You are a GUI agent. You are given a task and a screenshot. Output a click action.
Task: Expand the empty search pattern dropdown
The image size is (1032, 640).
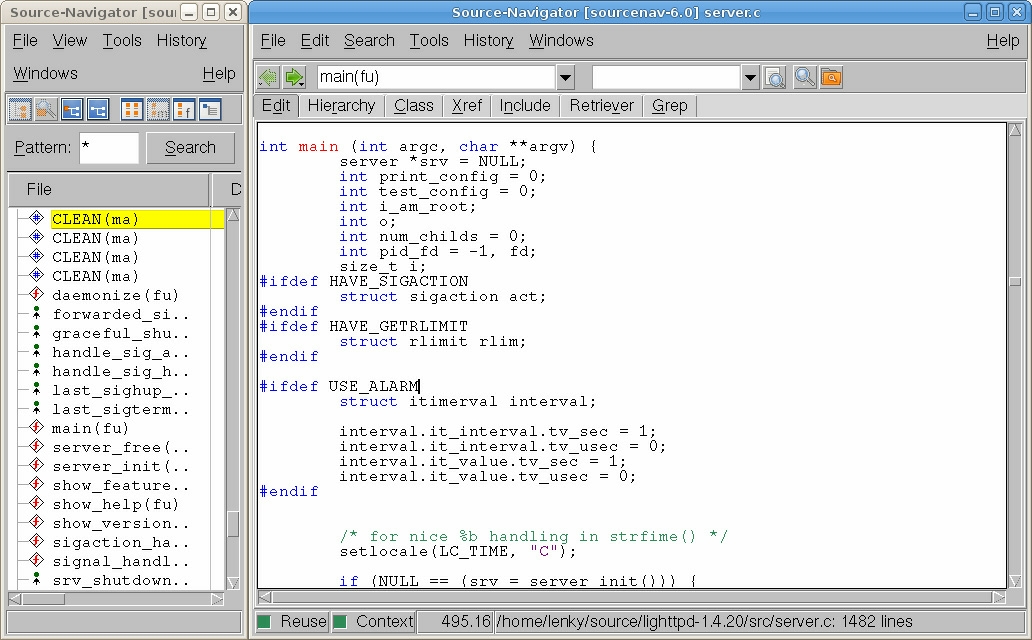coord(750,77)
